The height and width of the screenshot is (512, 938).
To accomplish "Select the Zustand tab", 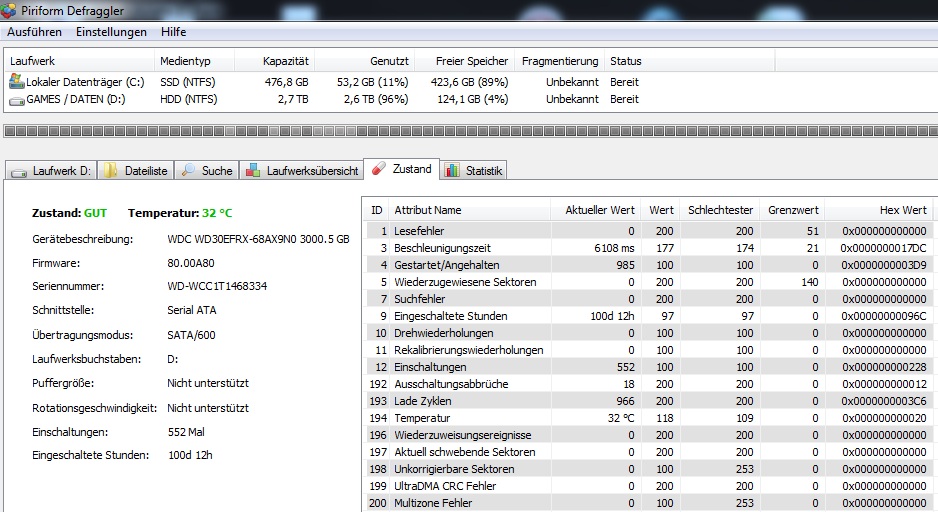I will pyautogui.click(x=401, y=169).
